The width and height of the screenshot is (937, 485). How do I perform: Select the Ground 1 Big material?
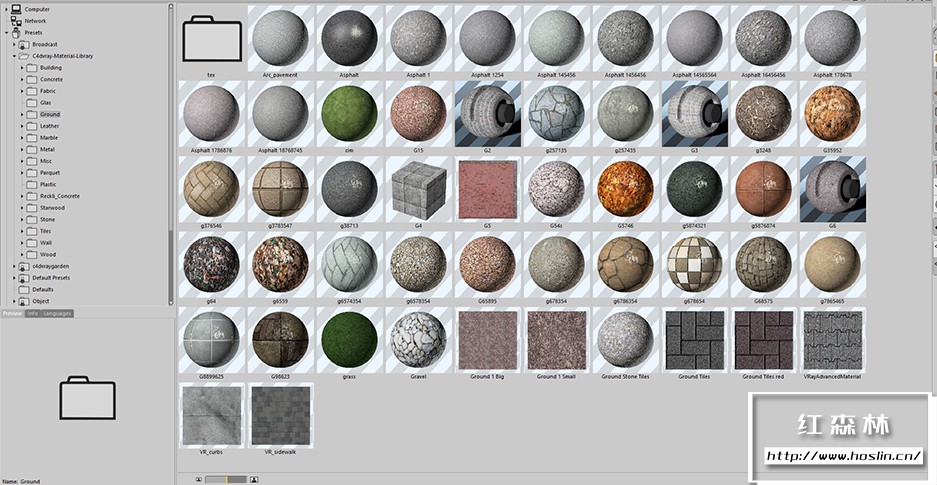point(487,340)
